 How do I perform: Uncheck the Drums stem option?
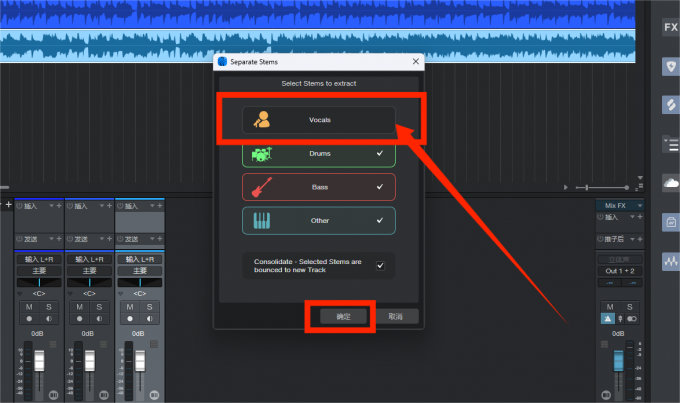tap(319, 154)
